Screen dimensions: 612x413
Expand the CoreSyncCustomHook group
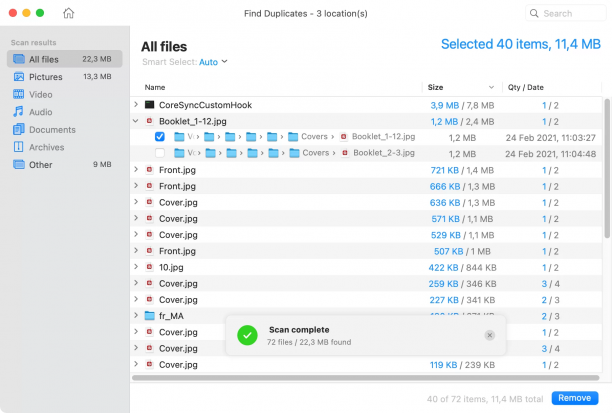click(136, 105)
